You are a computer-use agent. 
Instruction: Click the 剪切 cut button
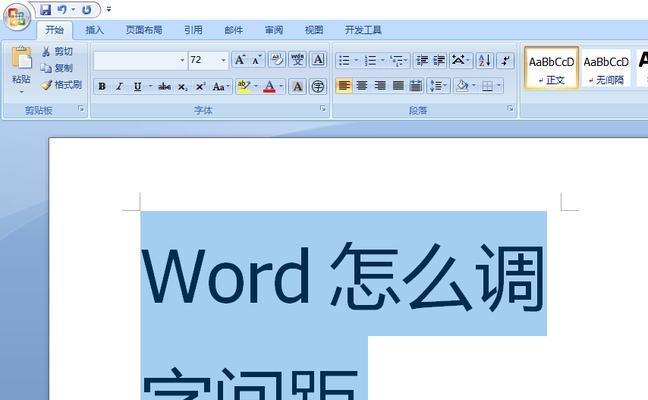(57, 52)
